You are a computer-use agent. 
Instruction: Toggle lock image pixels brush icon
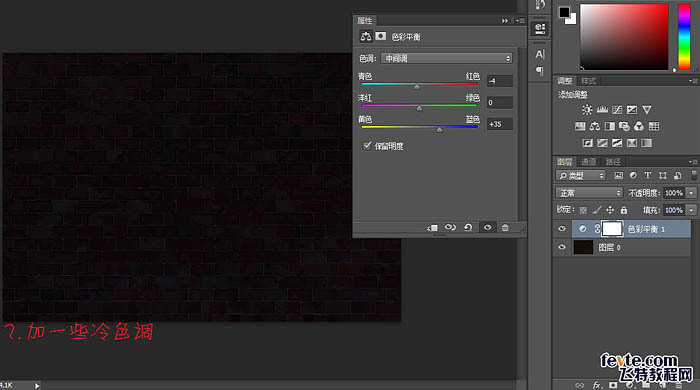(x=597, y=210)
